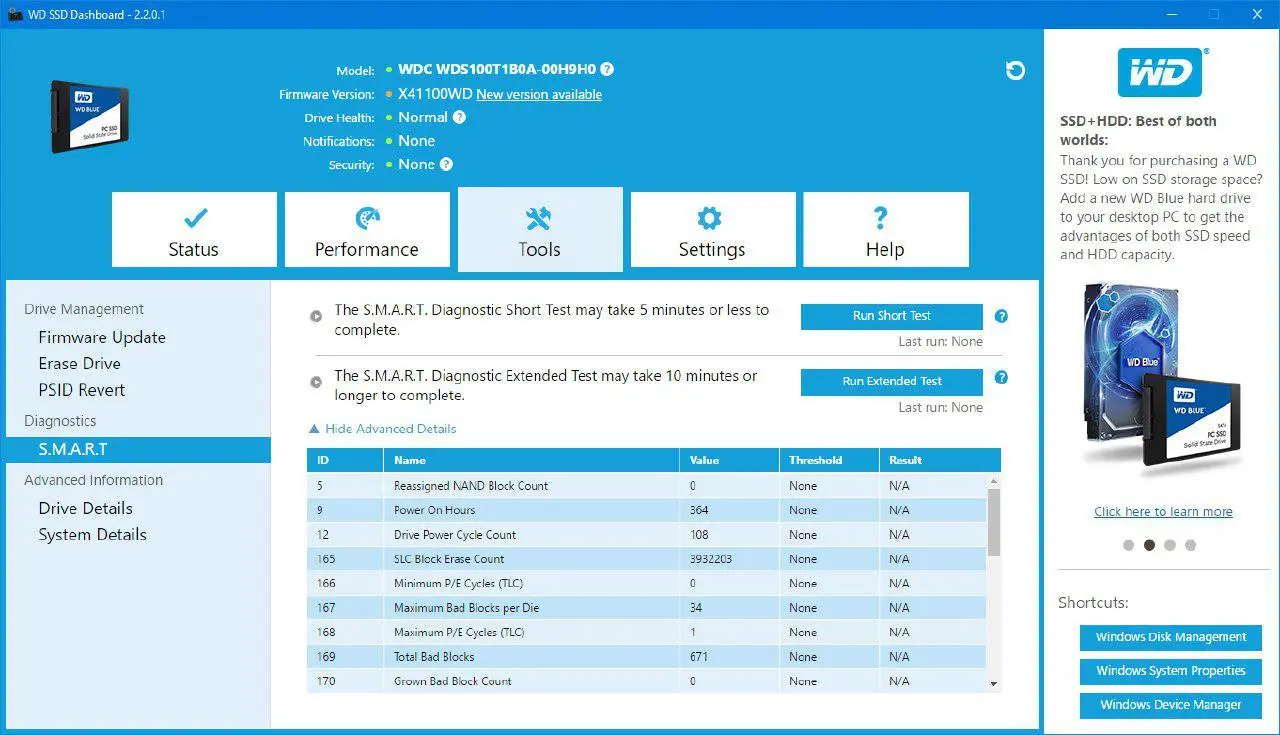Click help icon next to Run Short Test
The height and width of the screenshot is (735, 1280).
point(1001,316)
